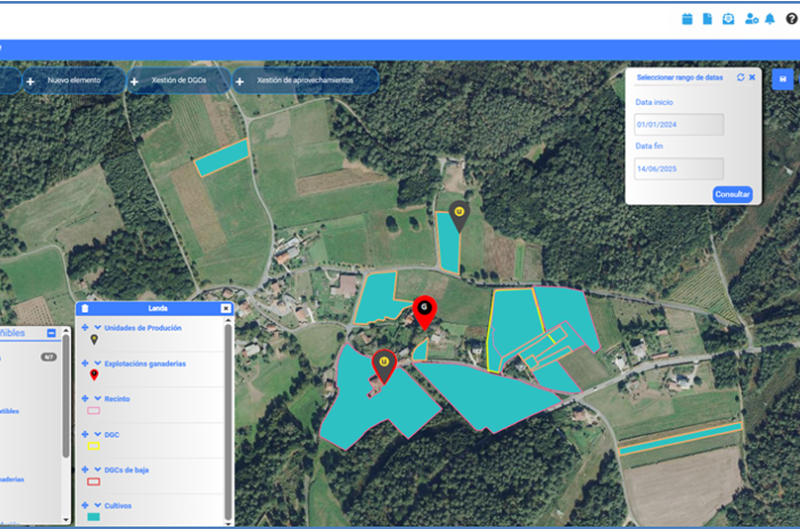The image size is (800, 530).
Task: Open the notifications bell
Action: tap(770, 19)
